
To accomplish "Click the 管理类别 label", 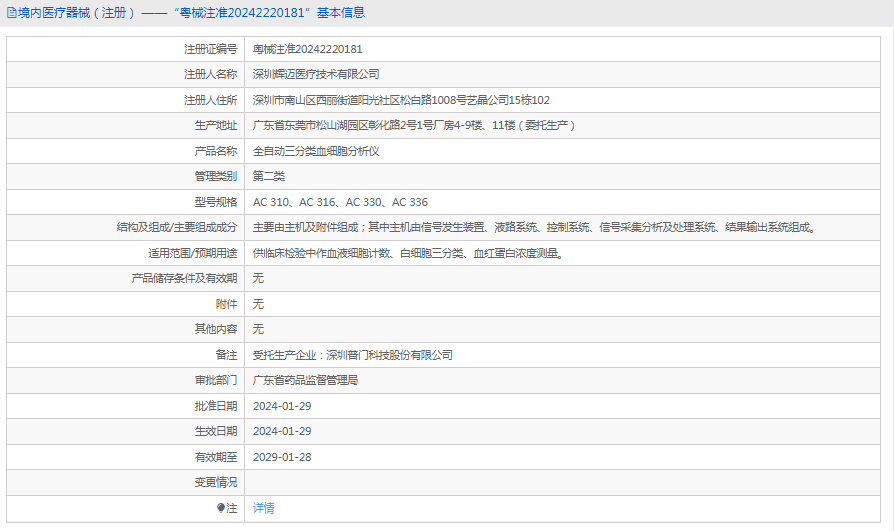I will click(216, 176).
